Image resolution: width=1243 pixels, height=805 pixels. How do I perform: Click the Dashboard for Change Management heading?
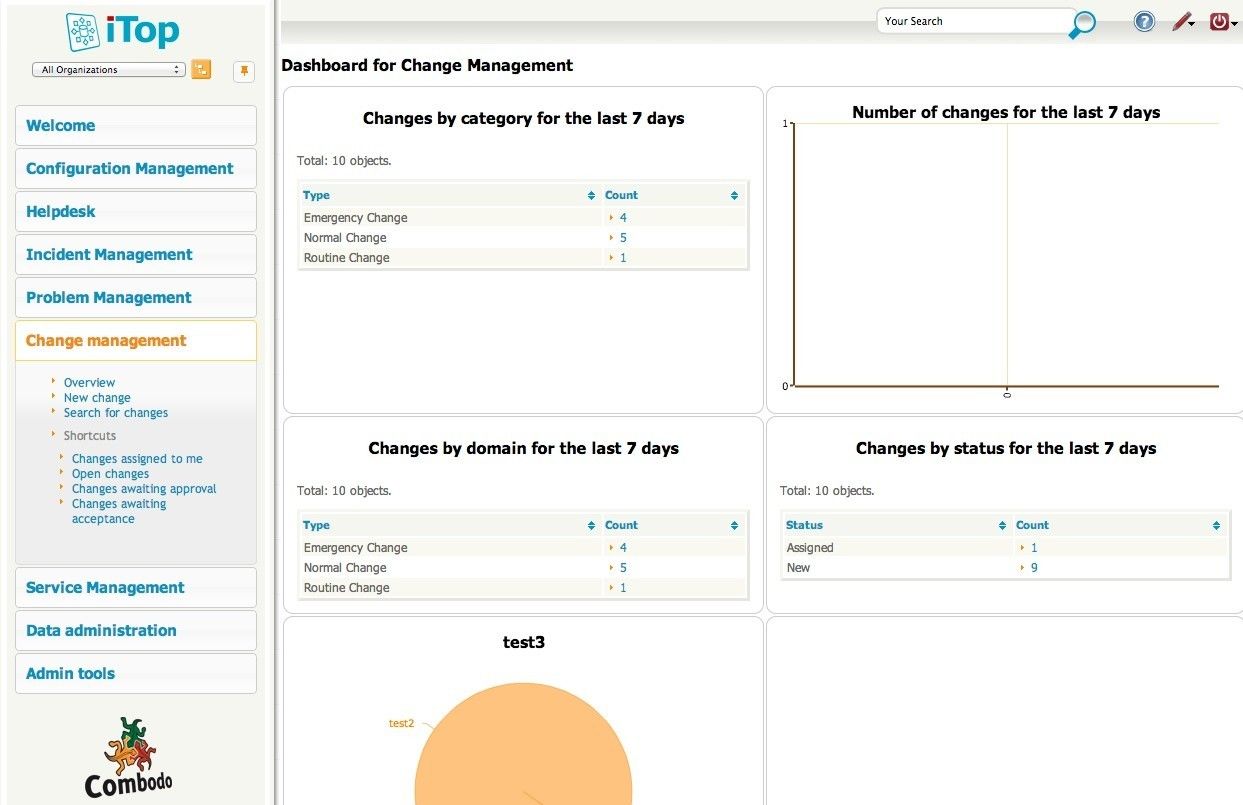coord(427,66)
